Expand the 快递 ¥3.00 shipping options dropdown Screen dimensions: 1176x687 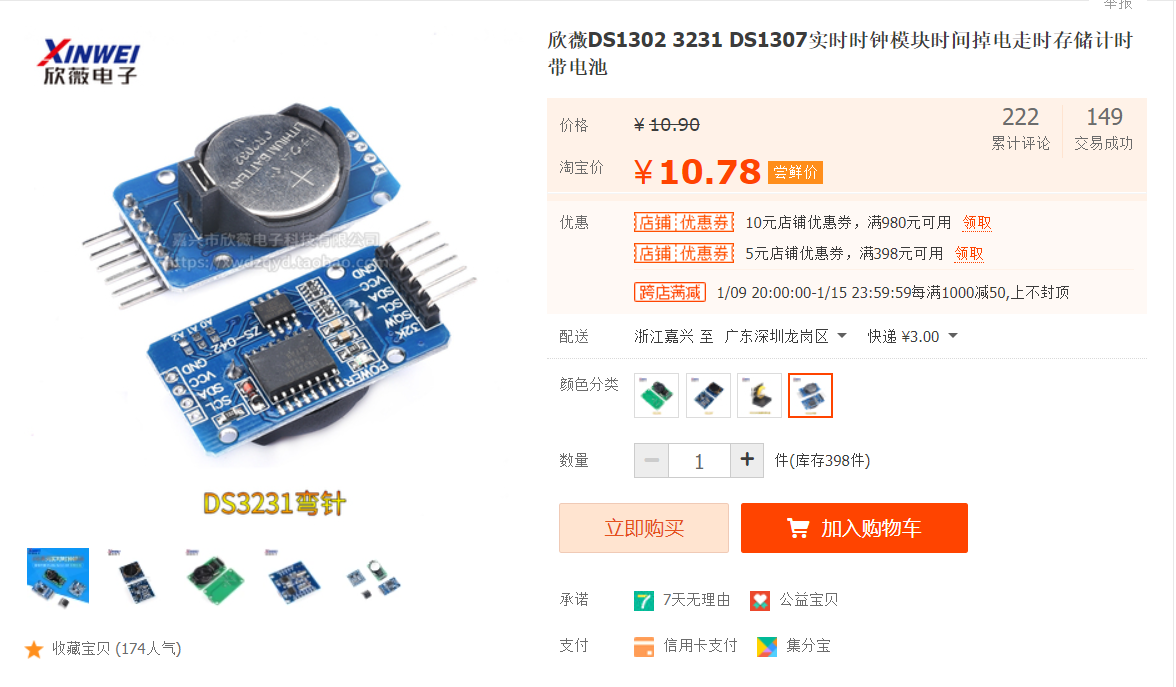pos(913,337)
